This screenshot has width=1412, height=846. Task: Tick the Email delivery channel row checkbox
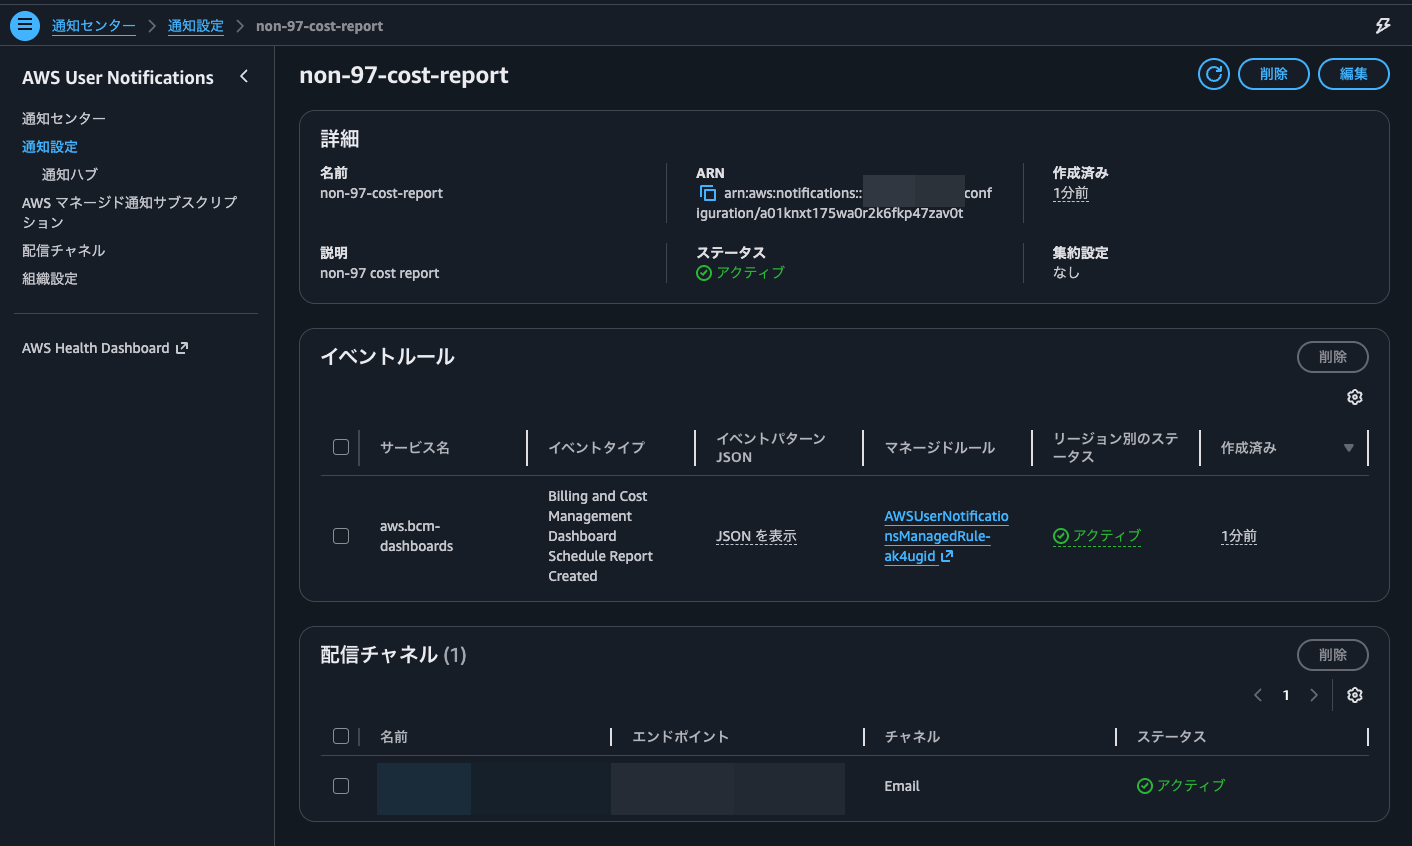point(341,786)
